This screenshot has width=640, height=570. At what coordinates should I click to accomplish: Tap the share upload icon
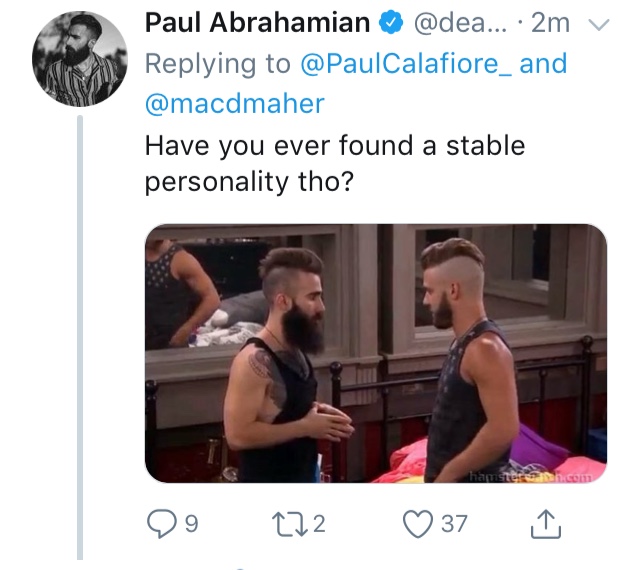[x=546, y=523]
